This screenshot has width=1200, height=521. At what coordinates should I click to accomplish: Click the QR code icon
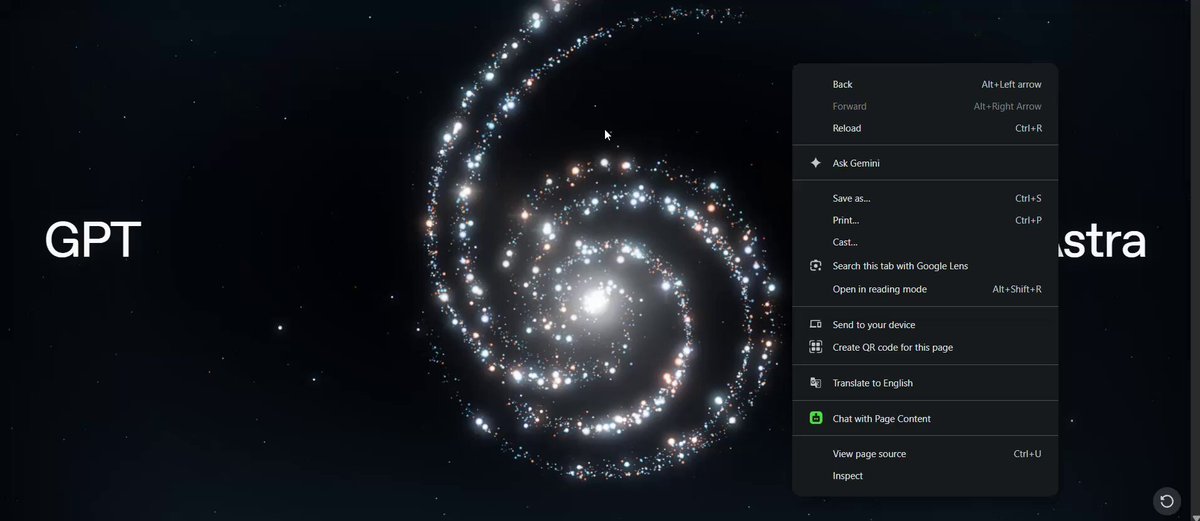tap(815, 347)
